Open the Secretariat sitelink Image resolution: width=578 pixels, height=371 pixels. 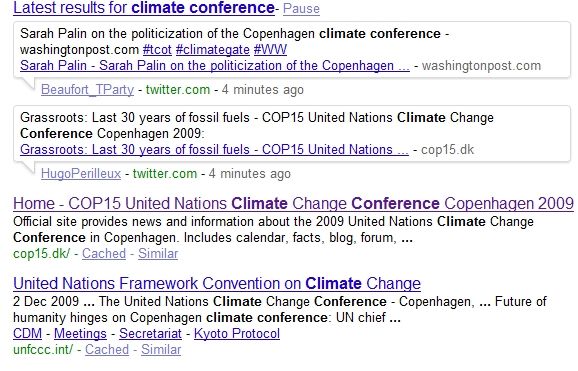(x=150, y=334)
